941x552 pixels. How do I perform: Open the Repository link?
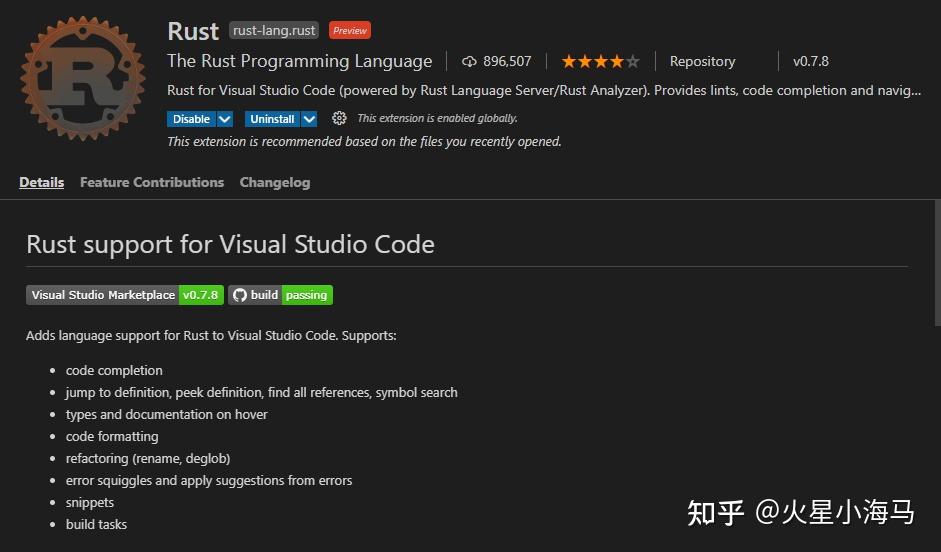pyautogui.click(x=702, y=61)
